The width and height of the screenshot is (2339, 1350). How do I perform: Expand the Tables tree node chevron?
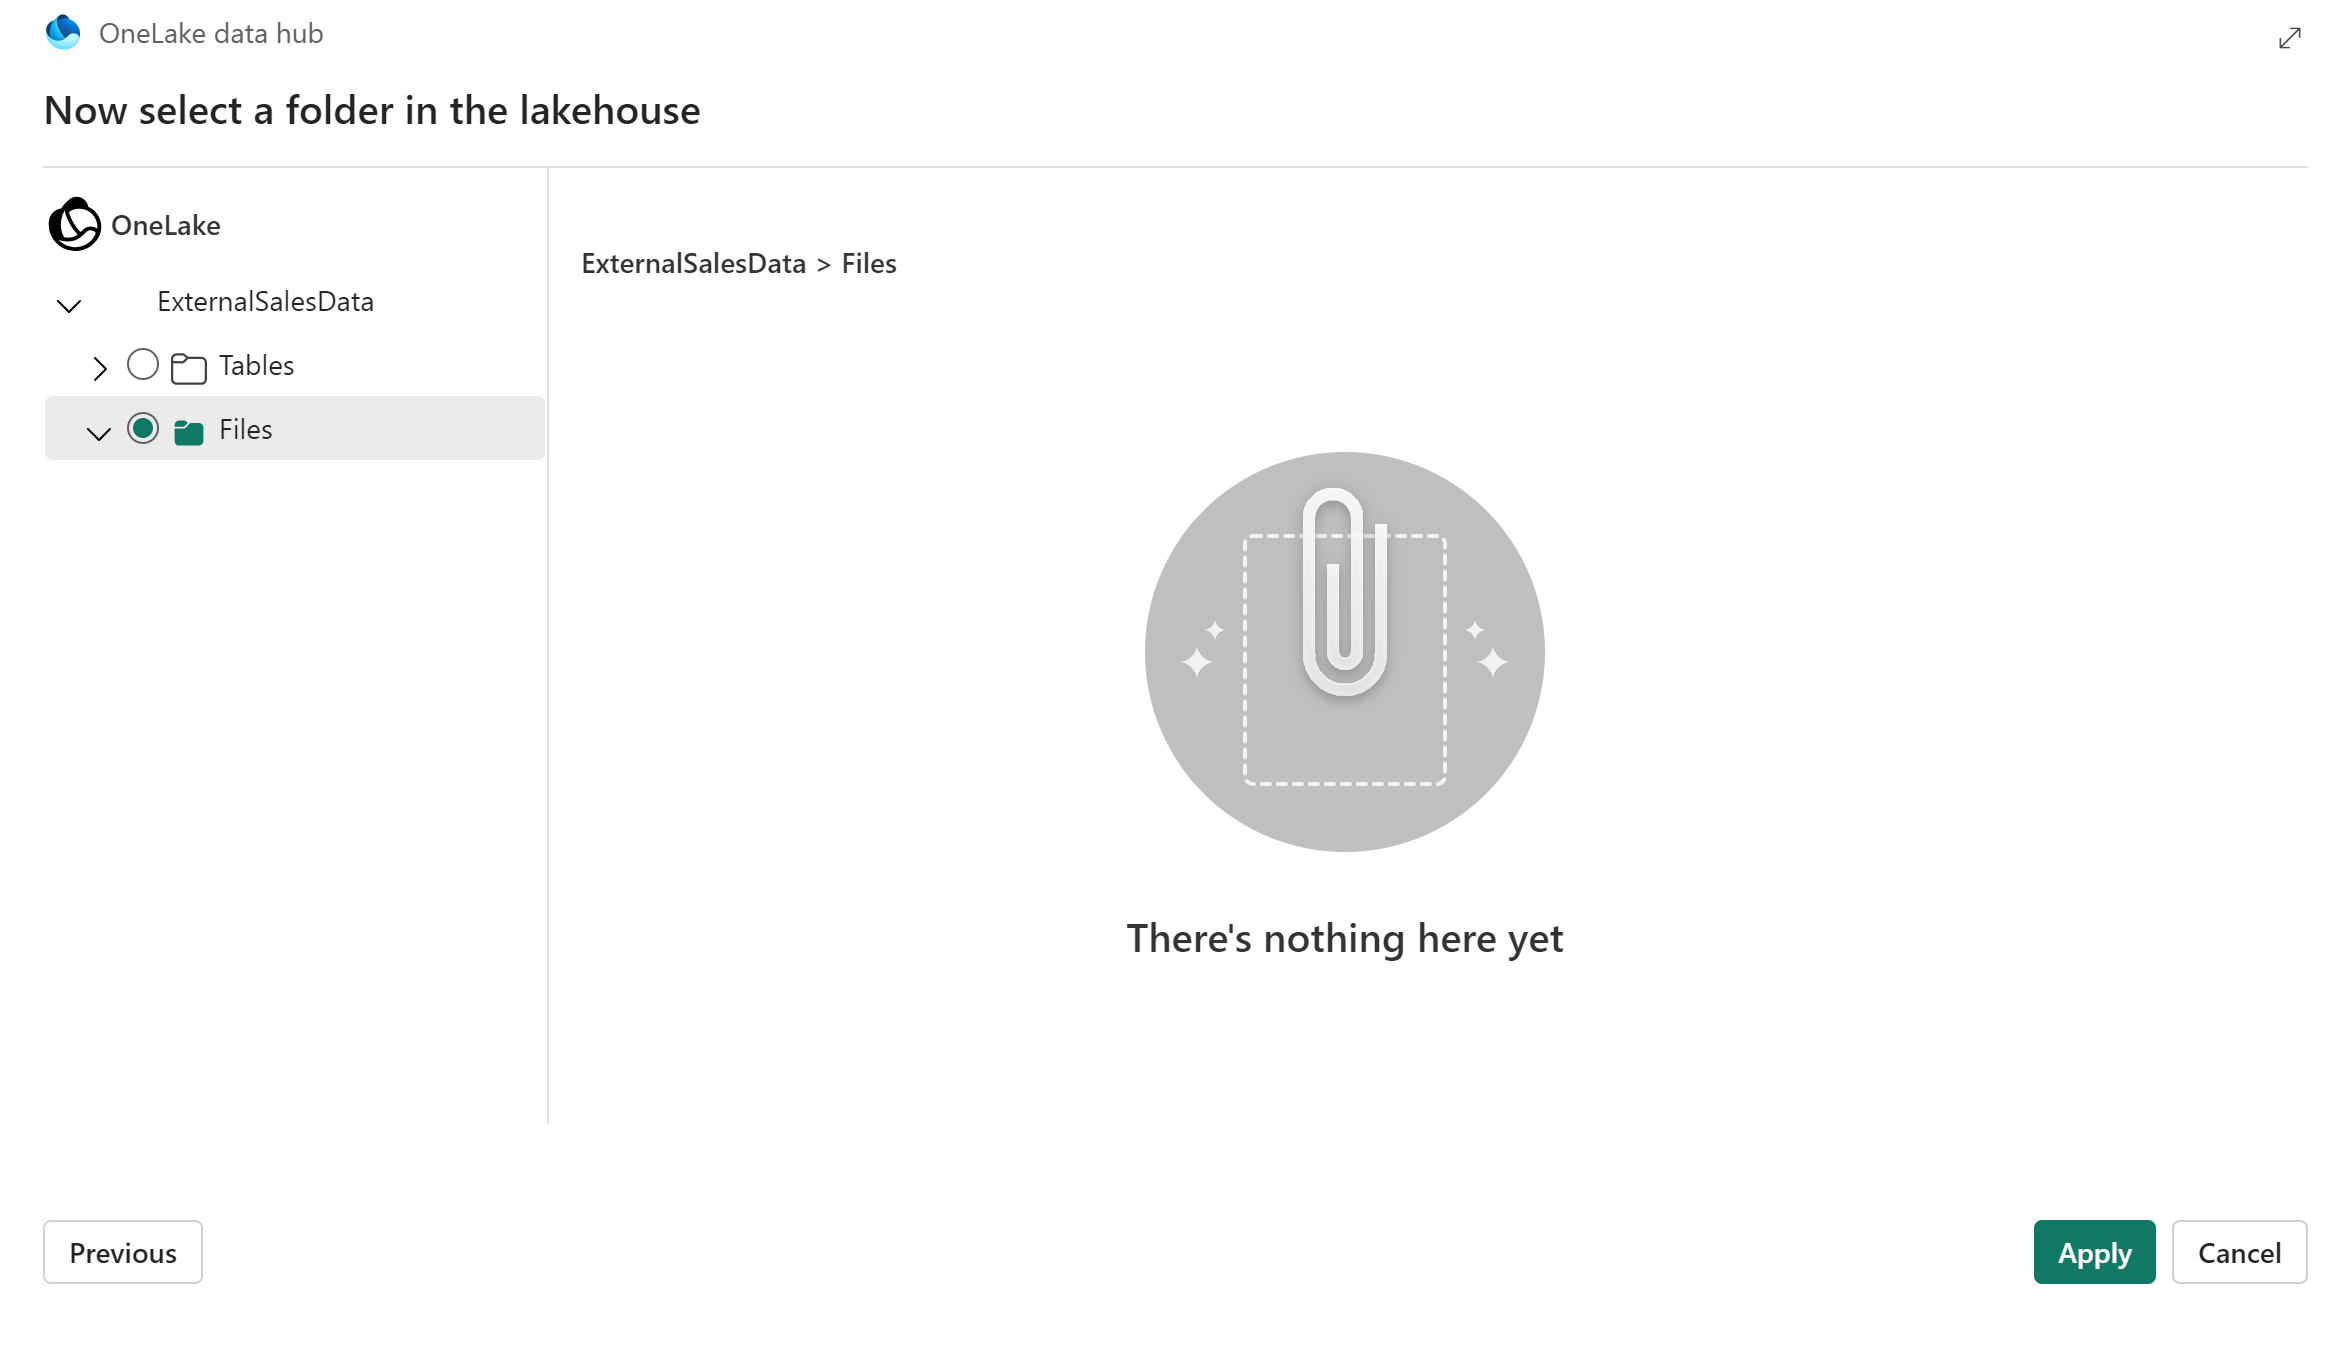pyautogui.click(x=100, y=365)
